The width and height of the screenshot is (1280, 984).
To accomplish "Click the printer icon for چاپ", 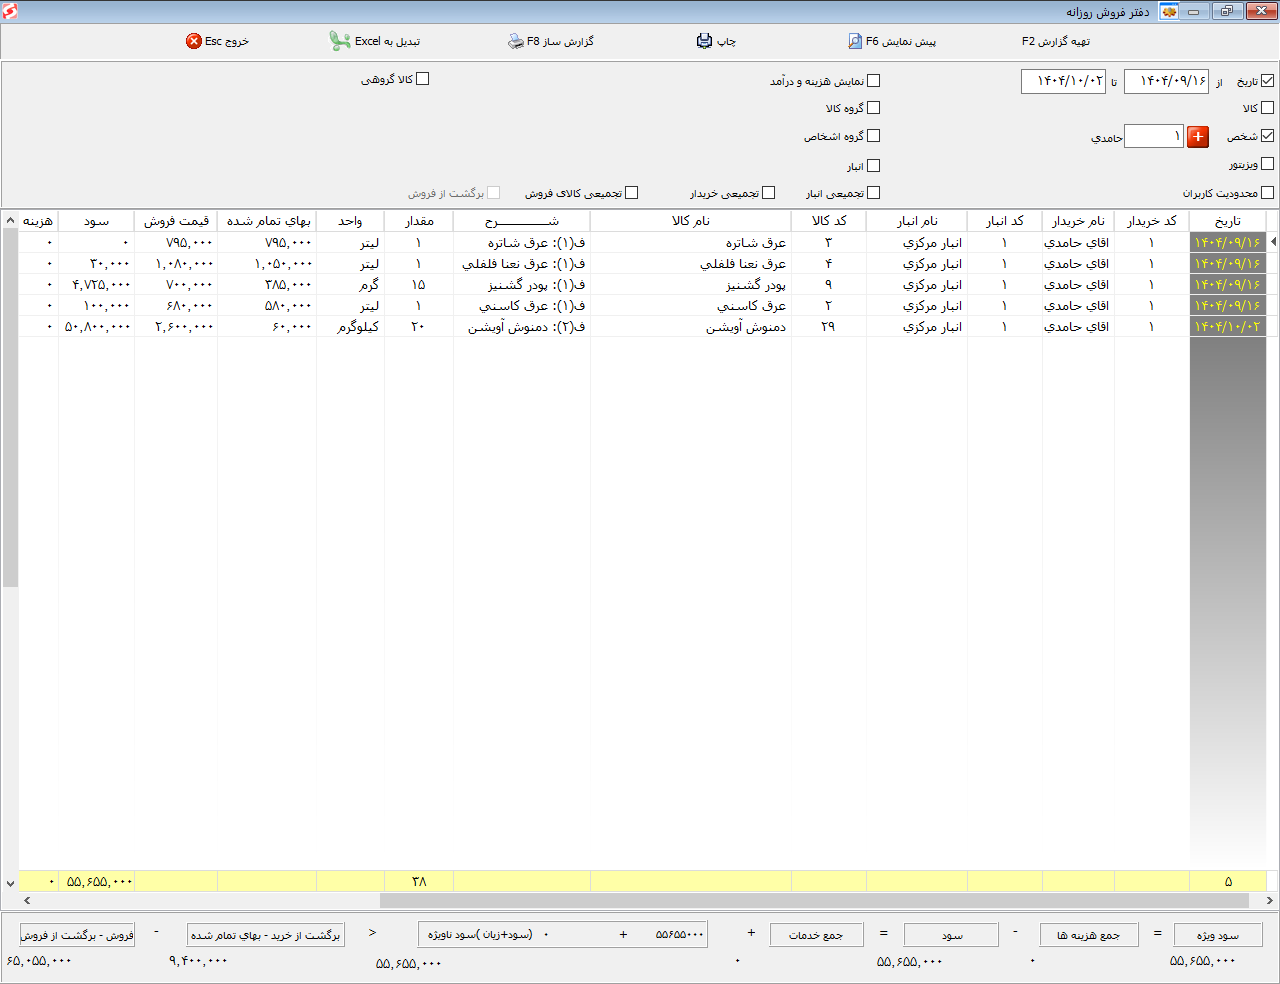I will tap(705, 41).
